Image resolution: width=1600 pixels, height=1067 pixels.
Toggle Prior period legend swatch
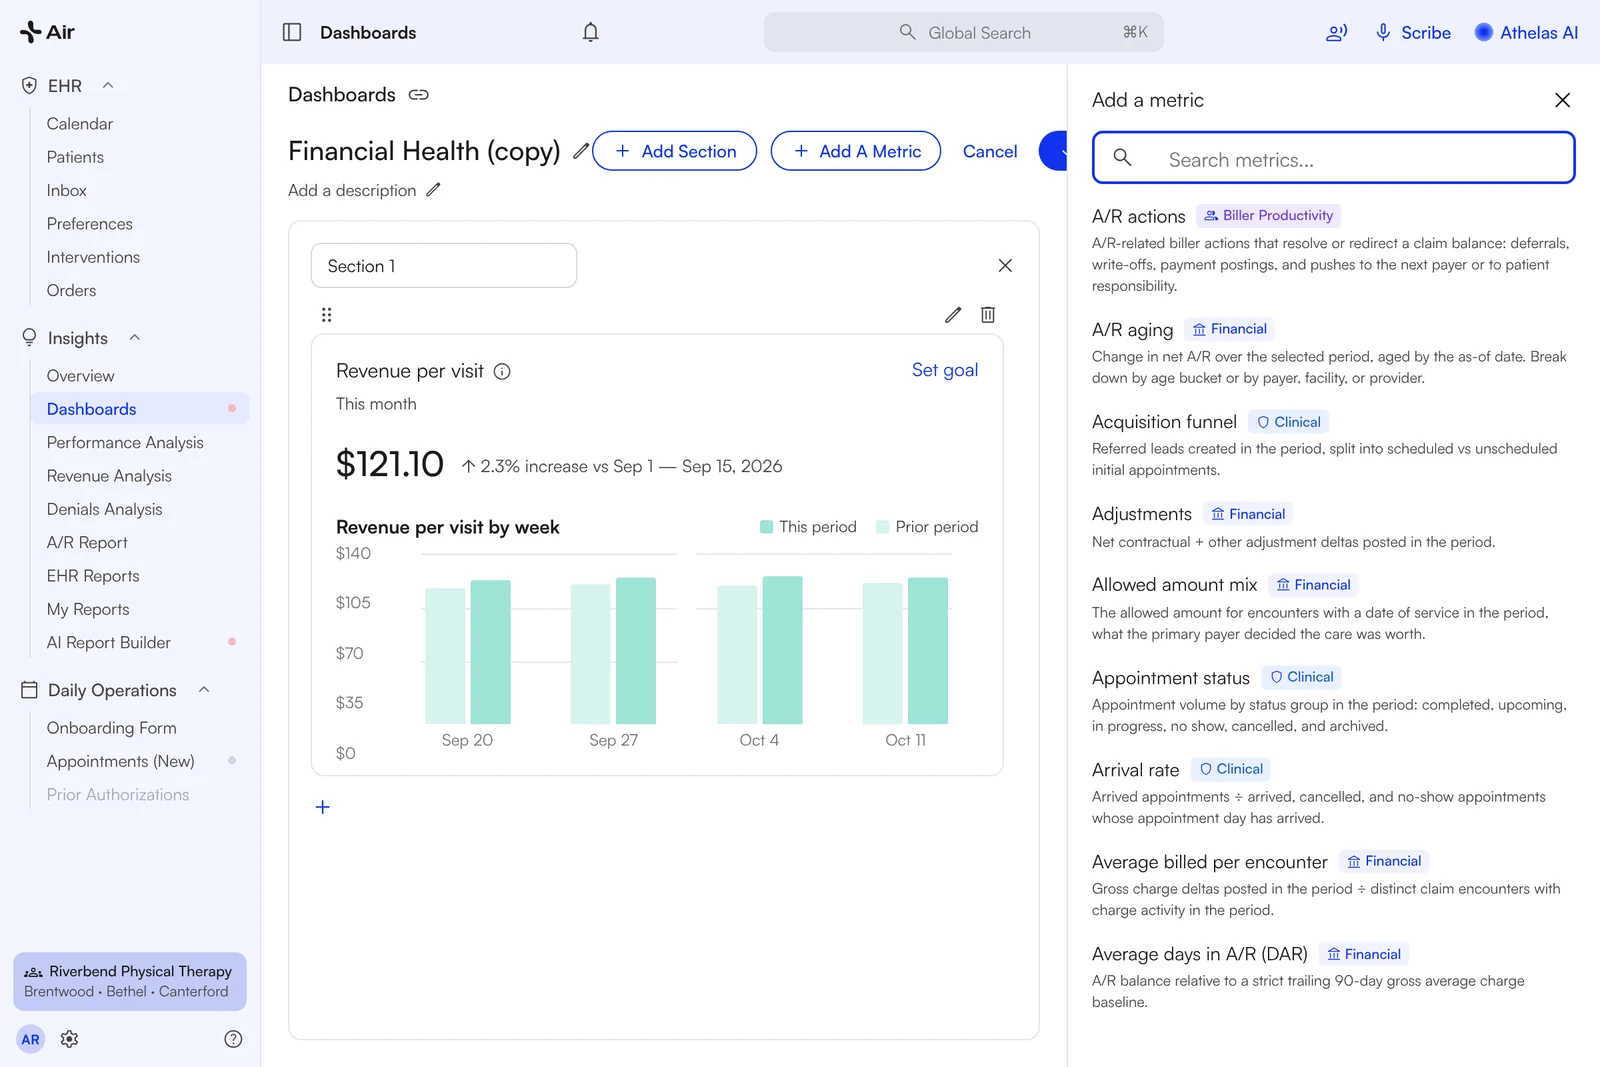click(x=883, y=527)
